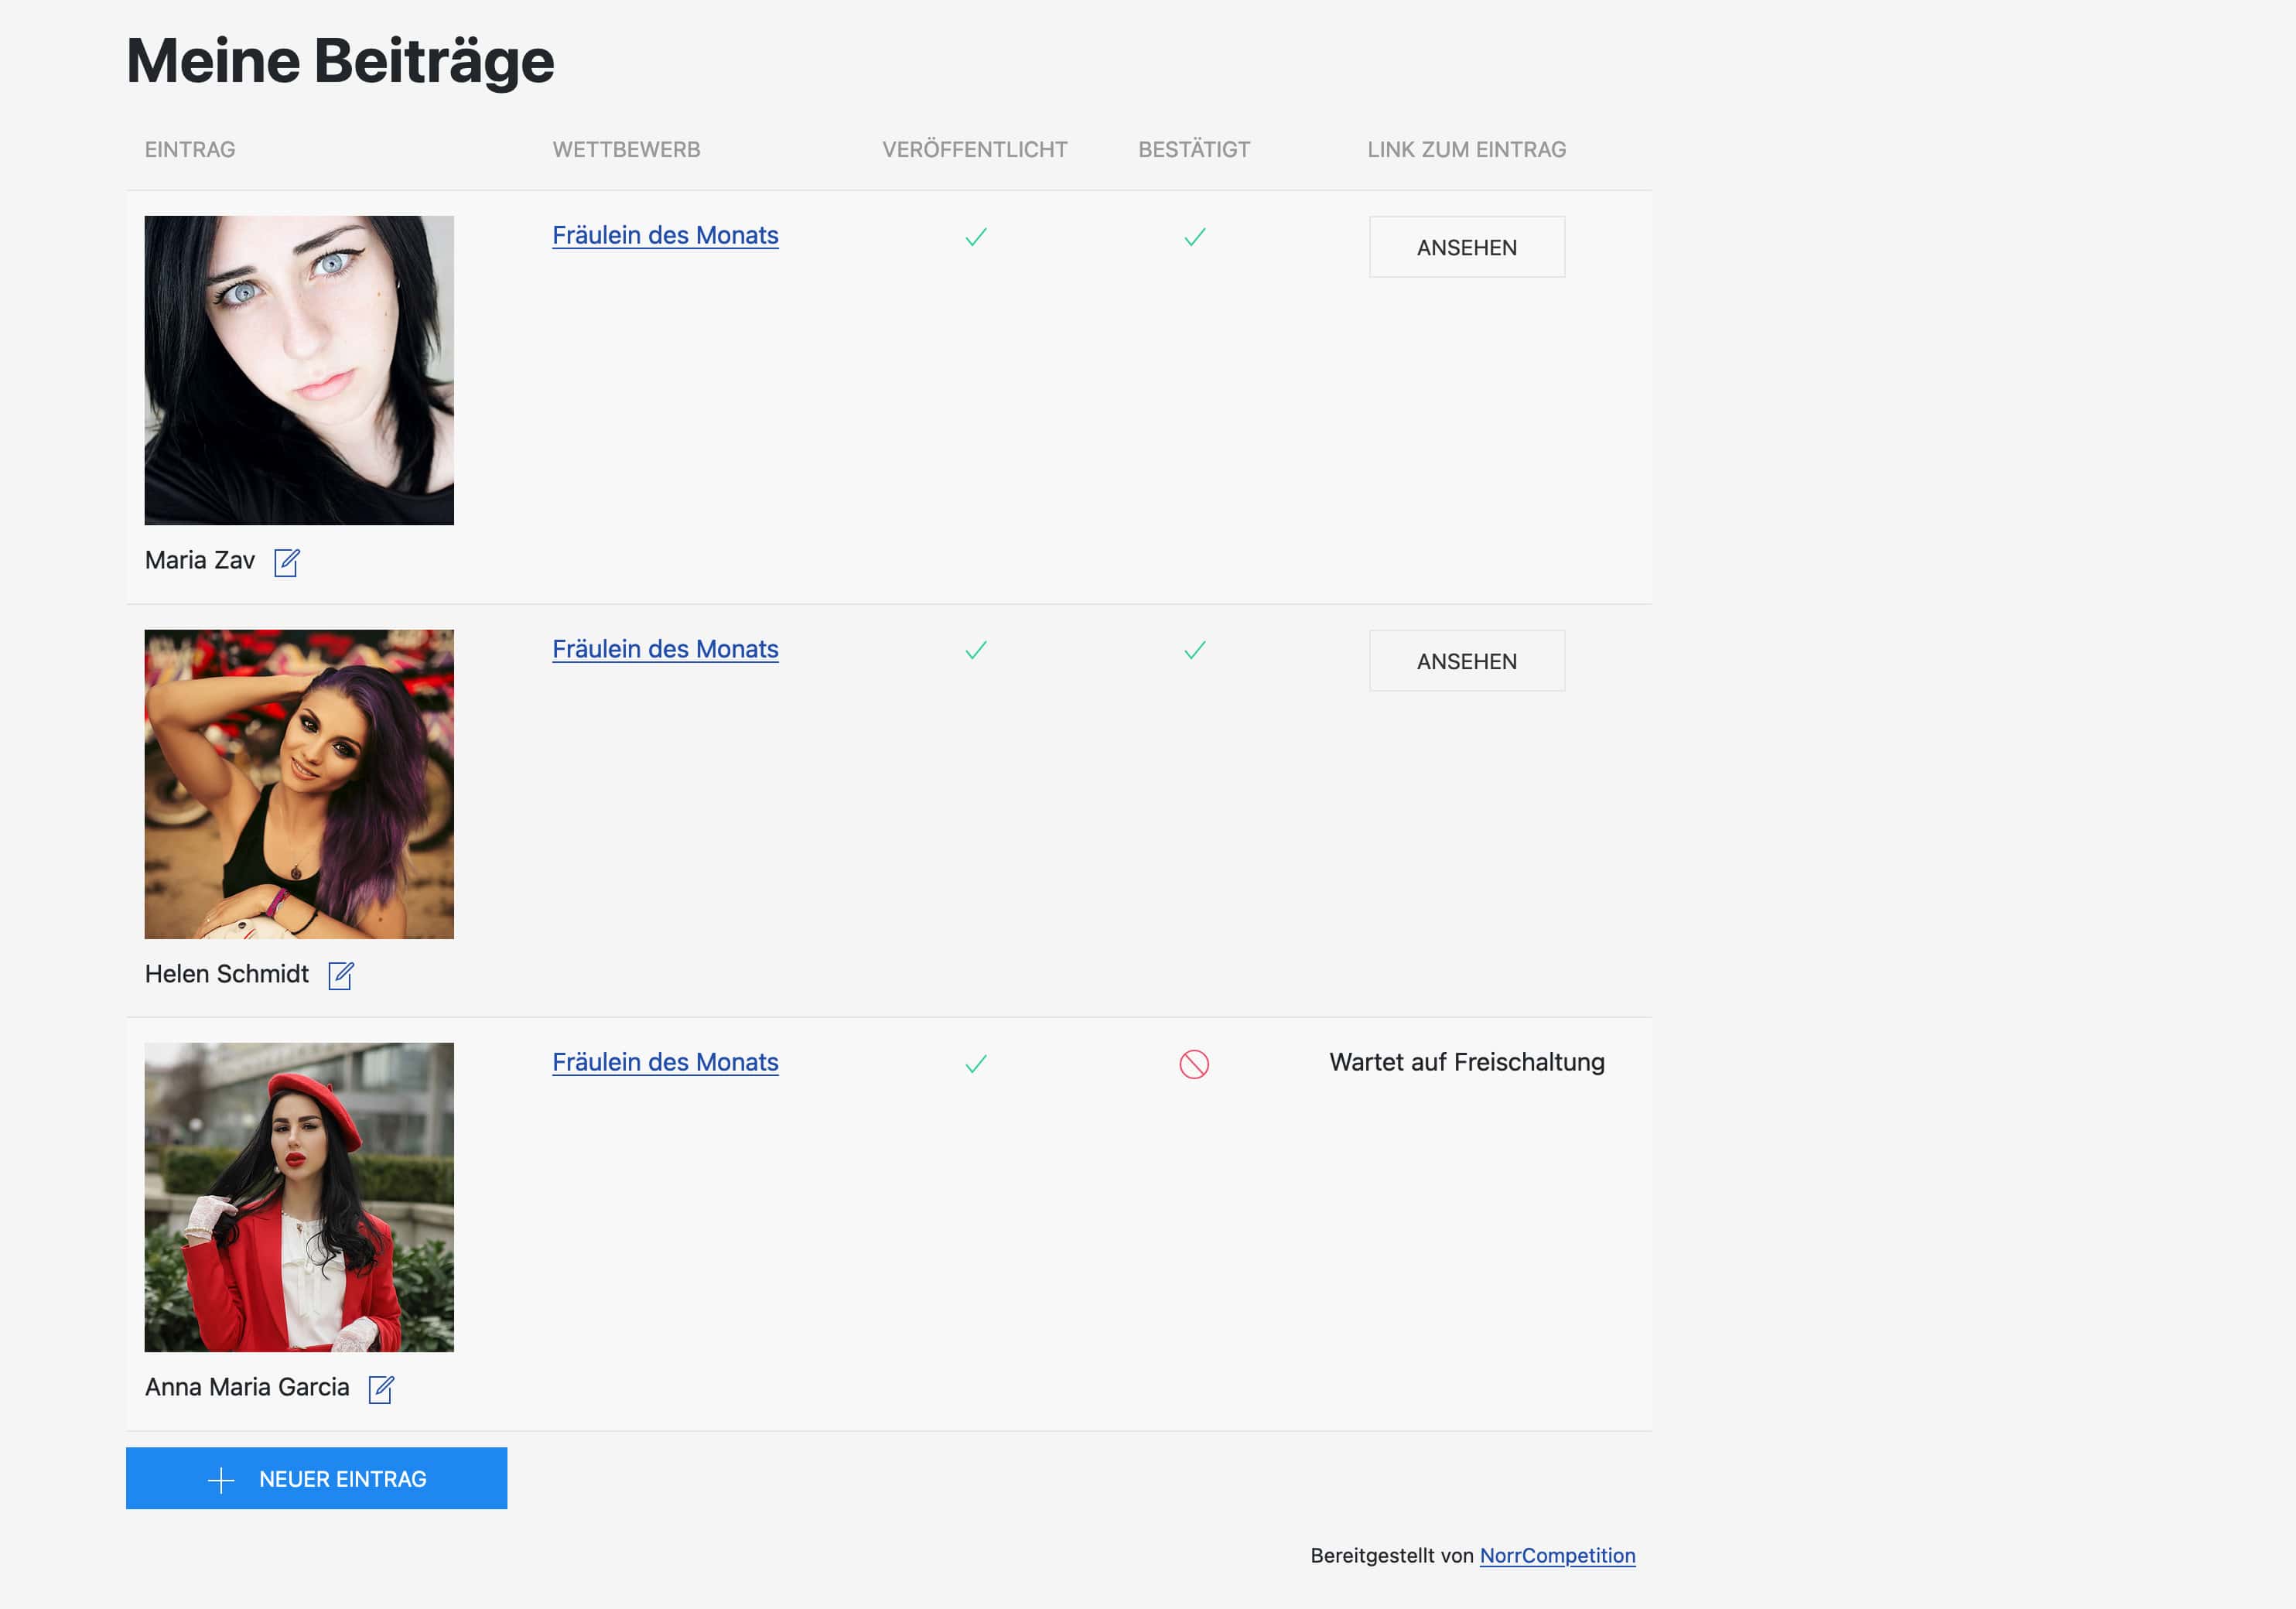
Task: Click red not-confirmed icon in Anna Maria Garcia row
Action: click(1194, 1064)
